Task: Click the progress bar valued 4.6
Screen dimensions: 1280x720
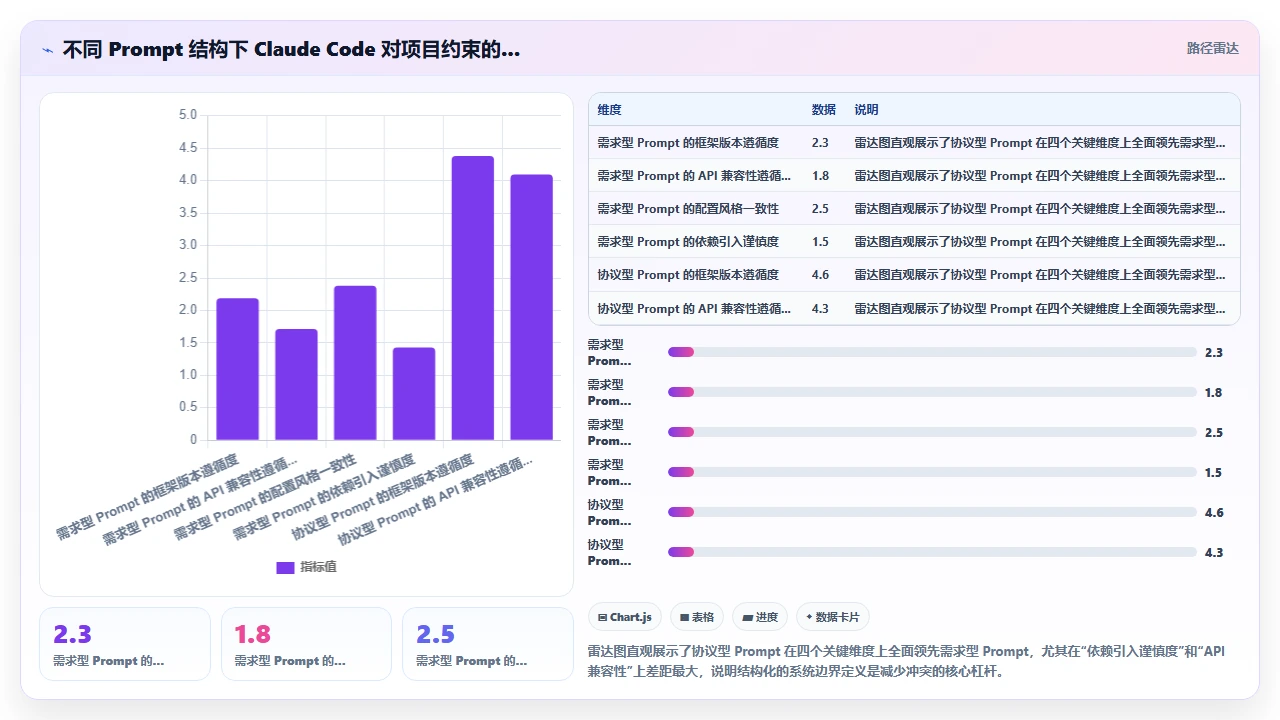Action: 932,512
